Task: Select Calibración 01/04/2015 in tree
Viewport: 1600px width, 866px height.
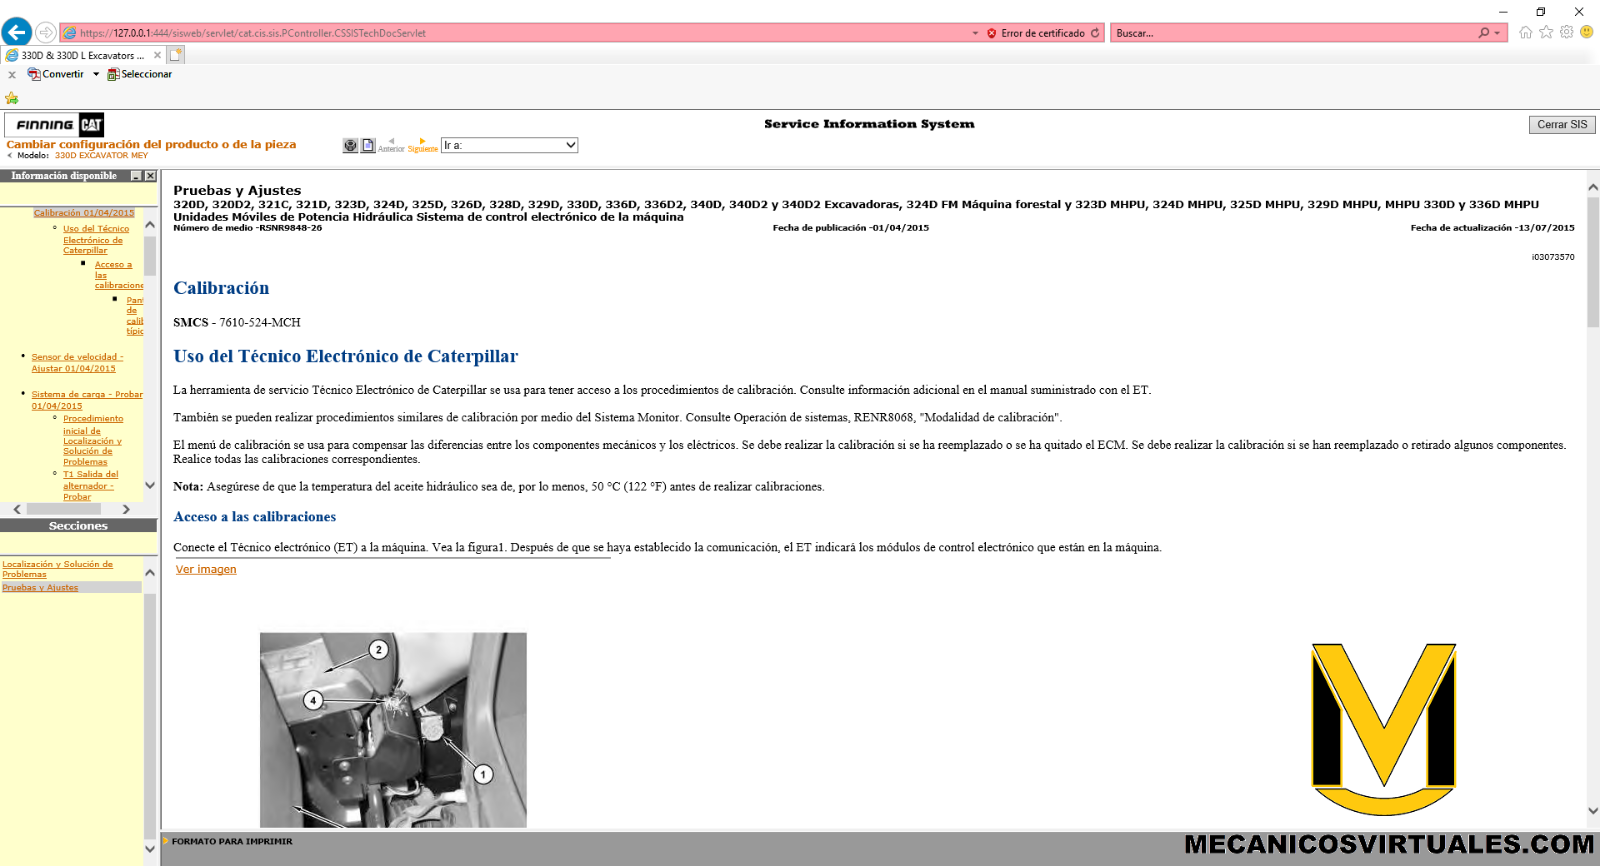Action: point(84,213)
